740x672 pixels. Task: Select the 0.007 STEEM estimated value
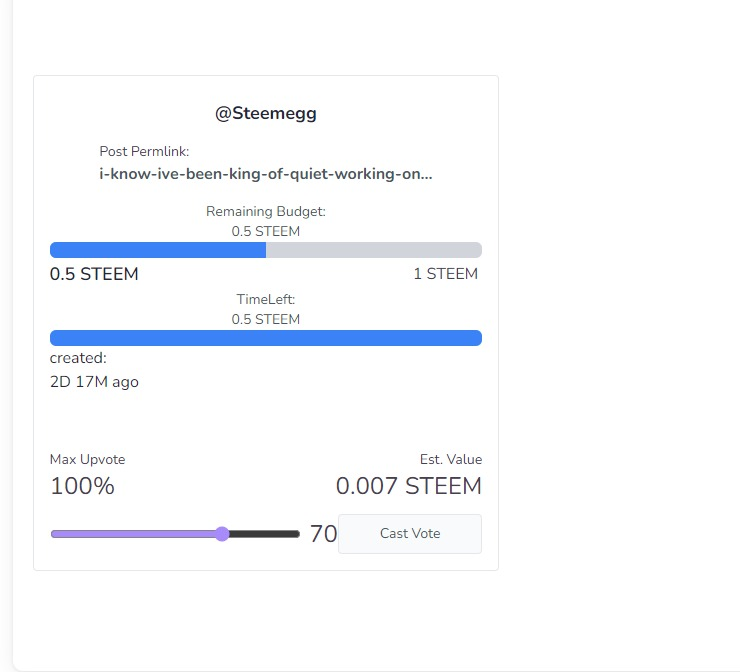click(408, 486)
